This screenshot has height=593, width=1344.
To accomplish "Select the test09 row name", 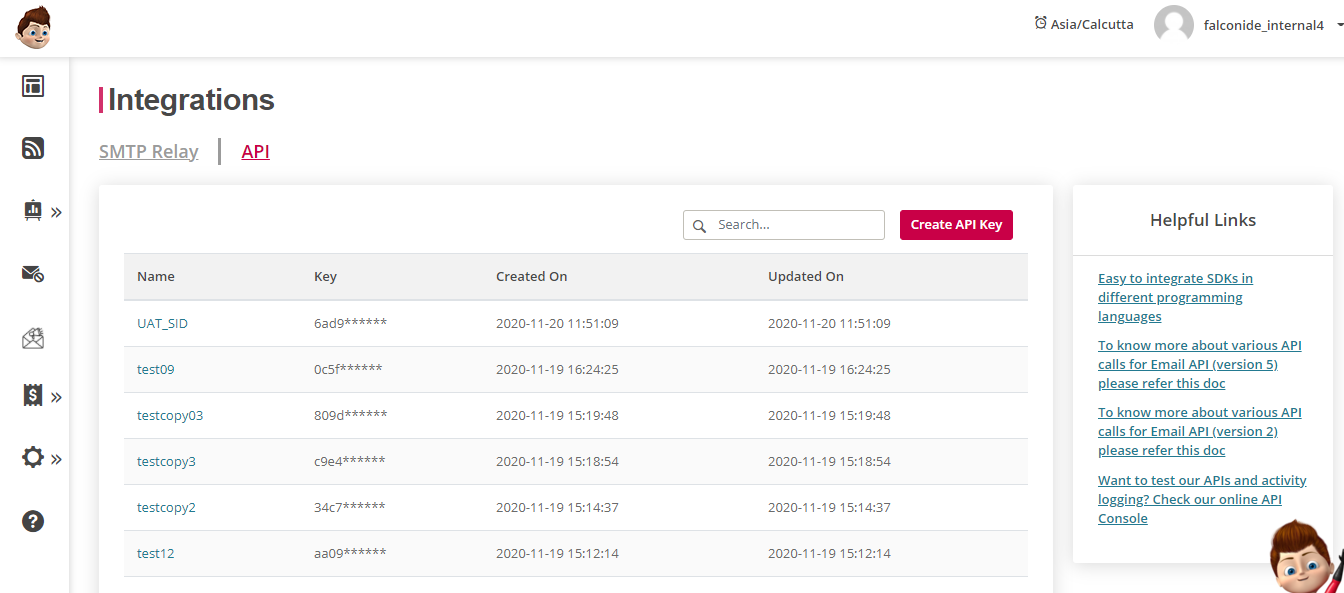I will coord(156,369).
